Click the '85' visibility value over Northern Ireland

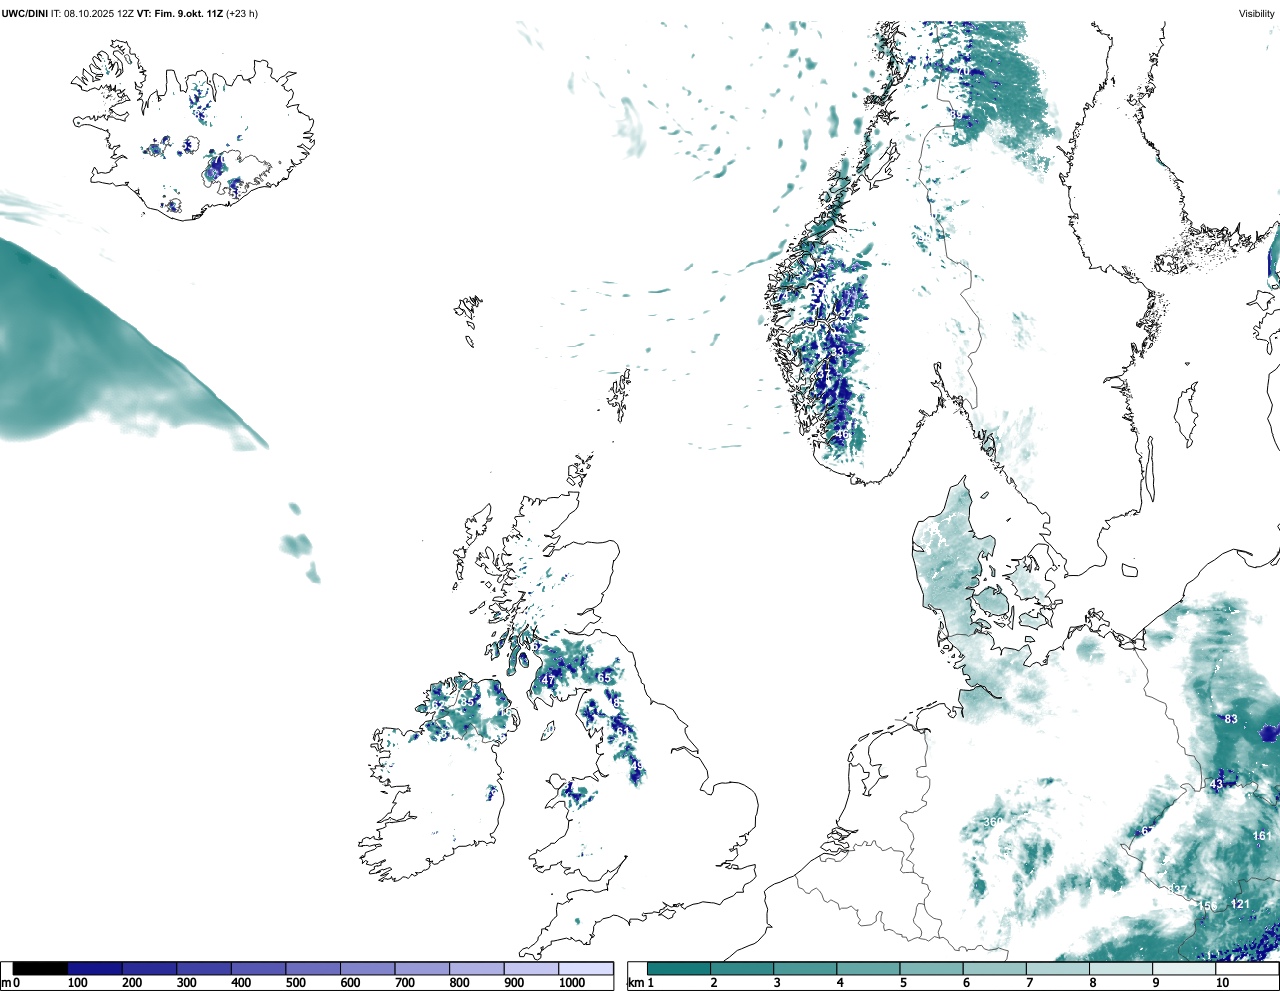[x=467, y=702]
